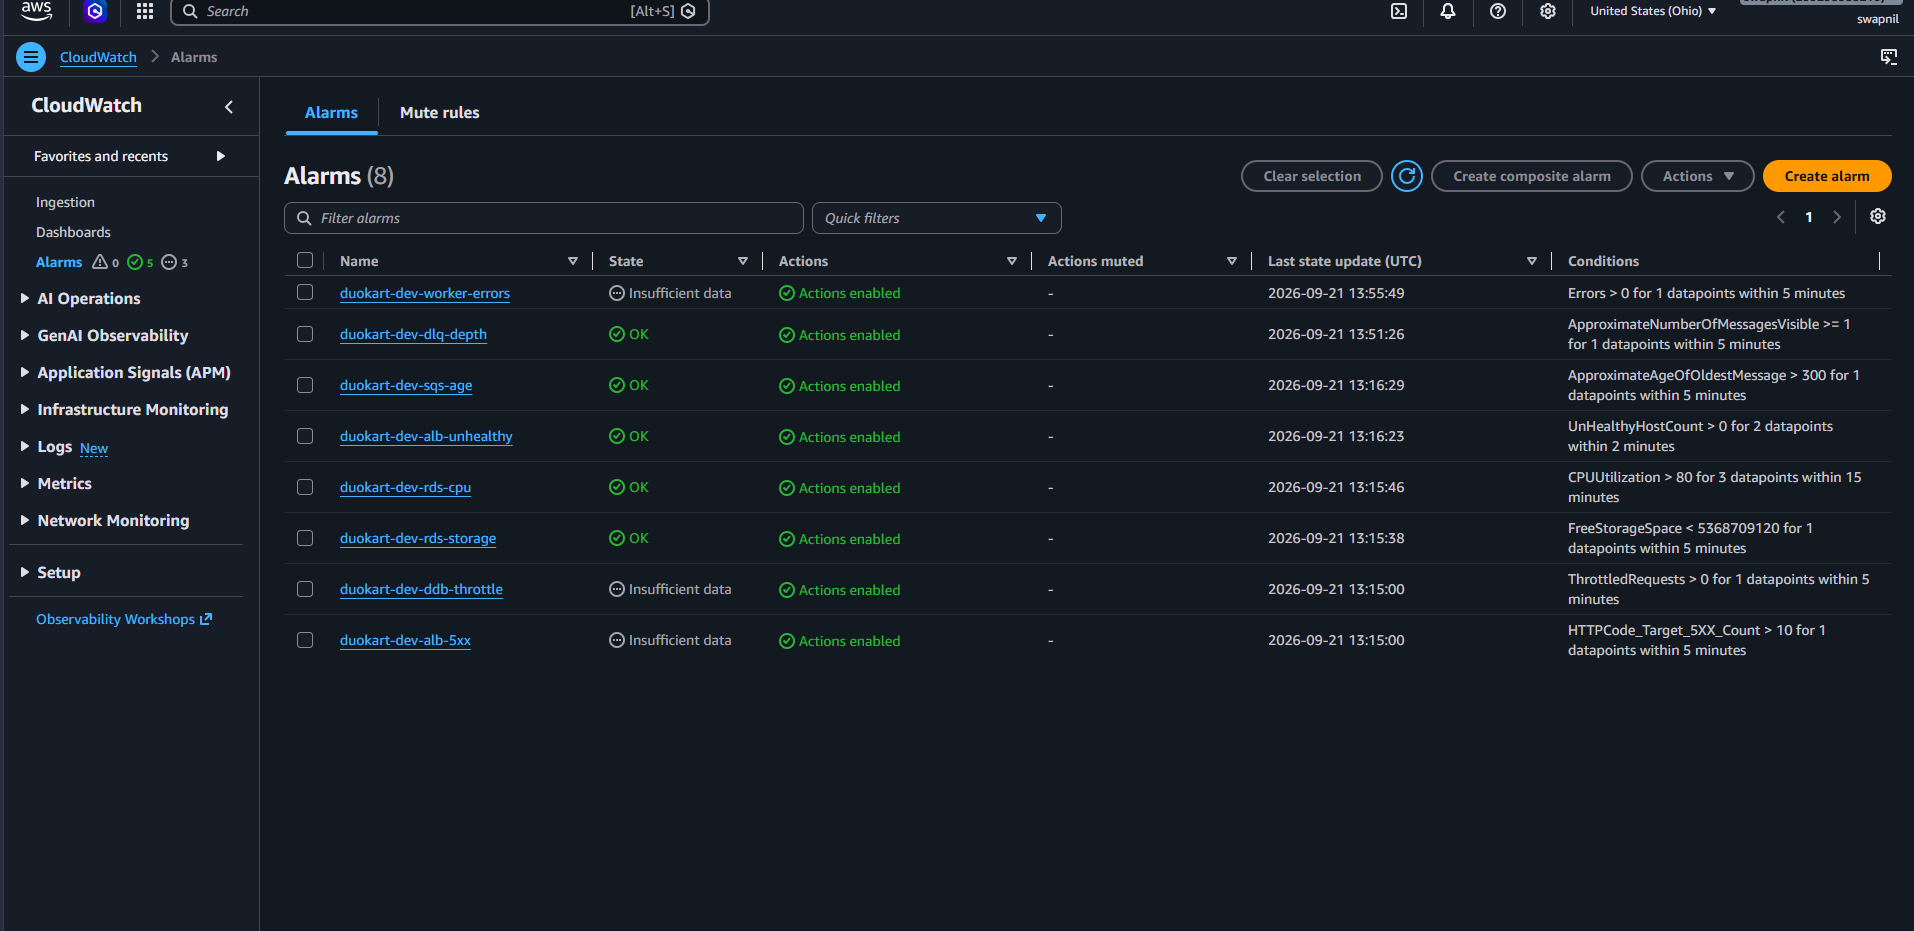Check the duokart-dev-rds-cpu alarm

(305, 487)
